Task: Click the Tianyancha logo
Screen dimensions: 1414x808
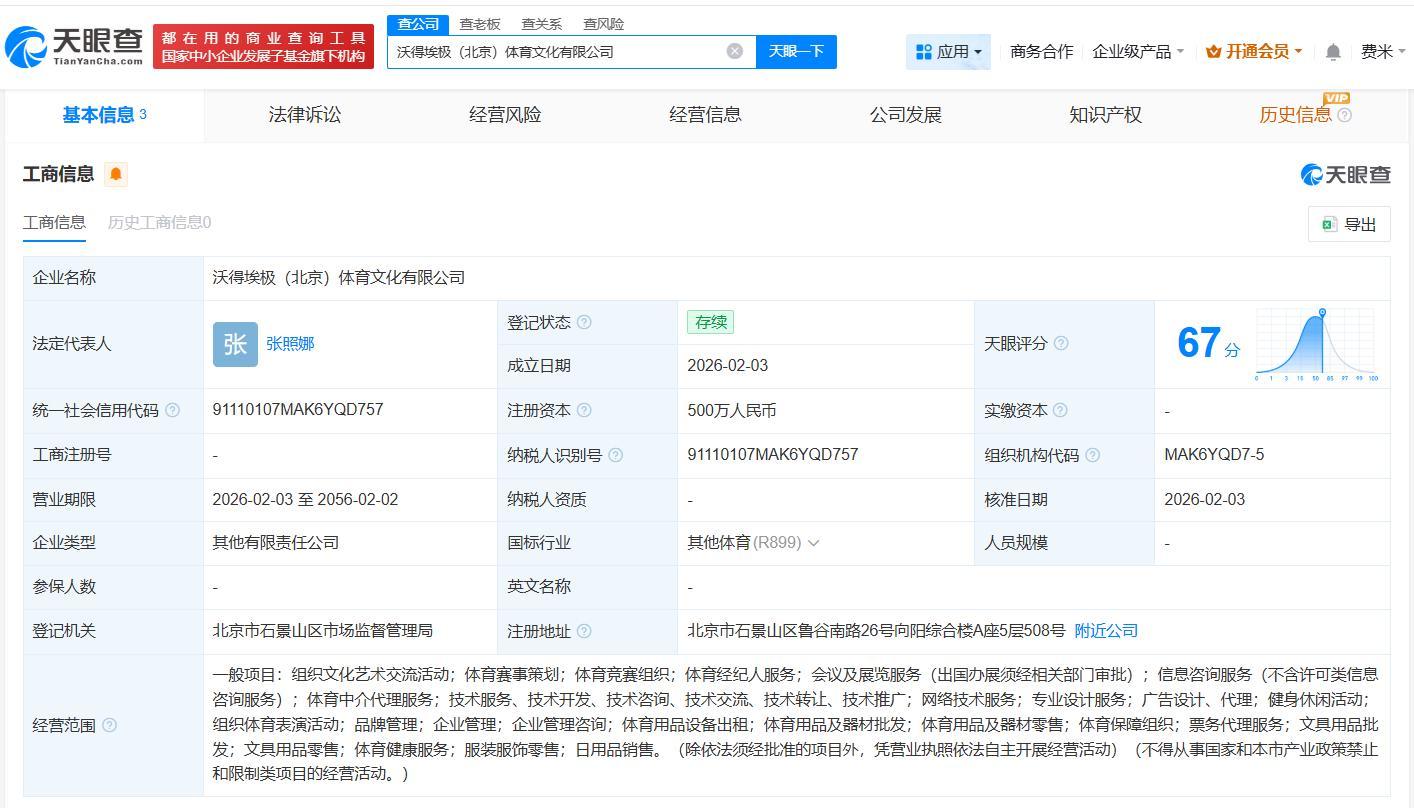Action: tap(75, 46)
